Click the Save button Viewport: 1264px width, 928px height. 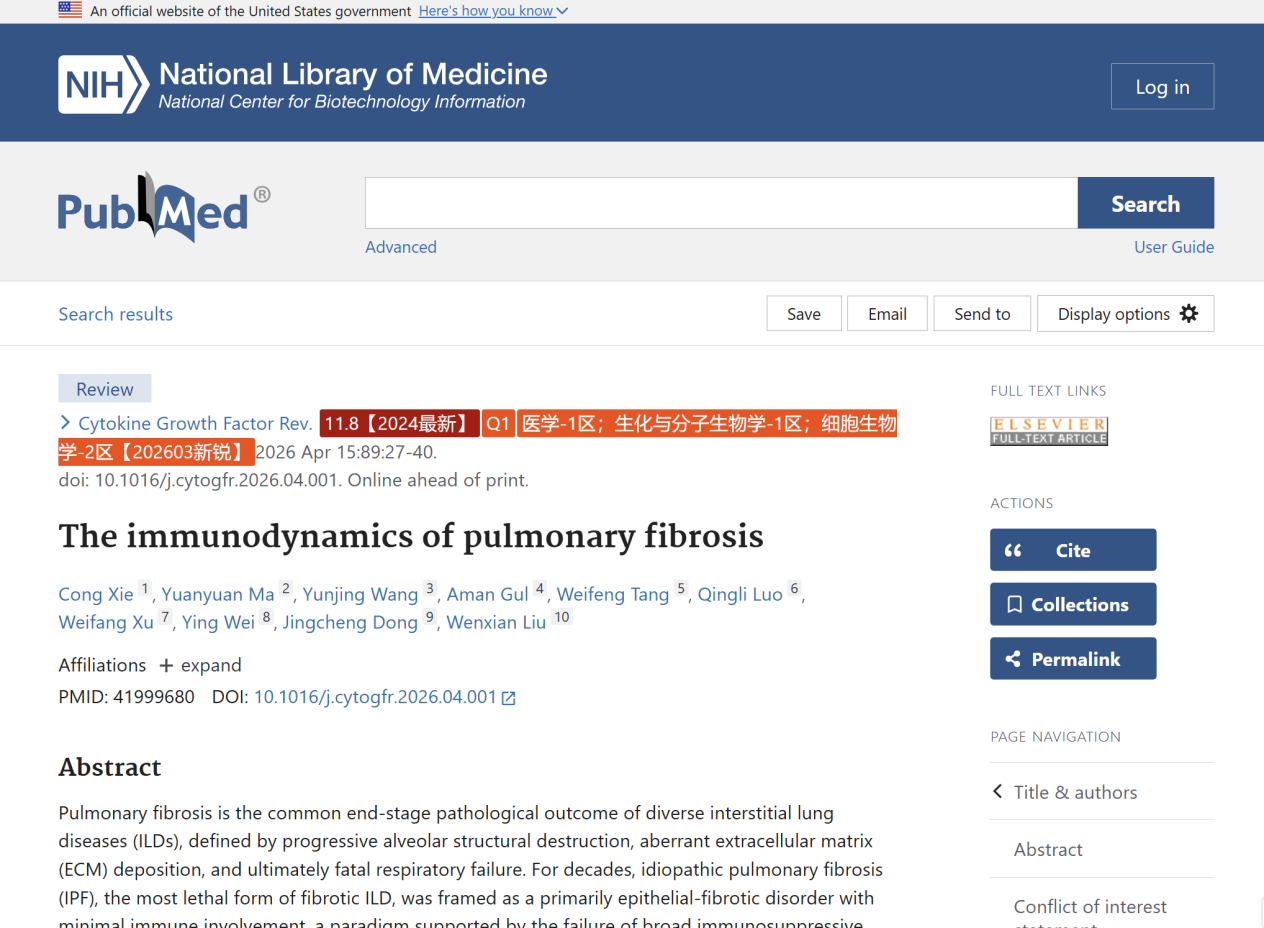pyautogui.click(x=803, y=314)
